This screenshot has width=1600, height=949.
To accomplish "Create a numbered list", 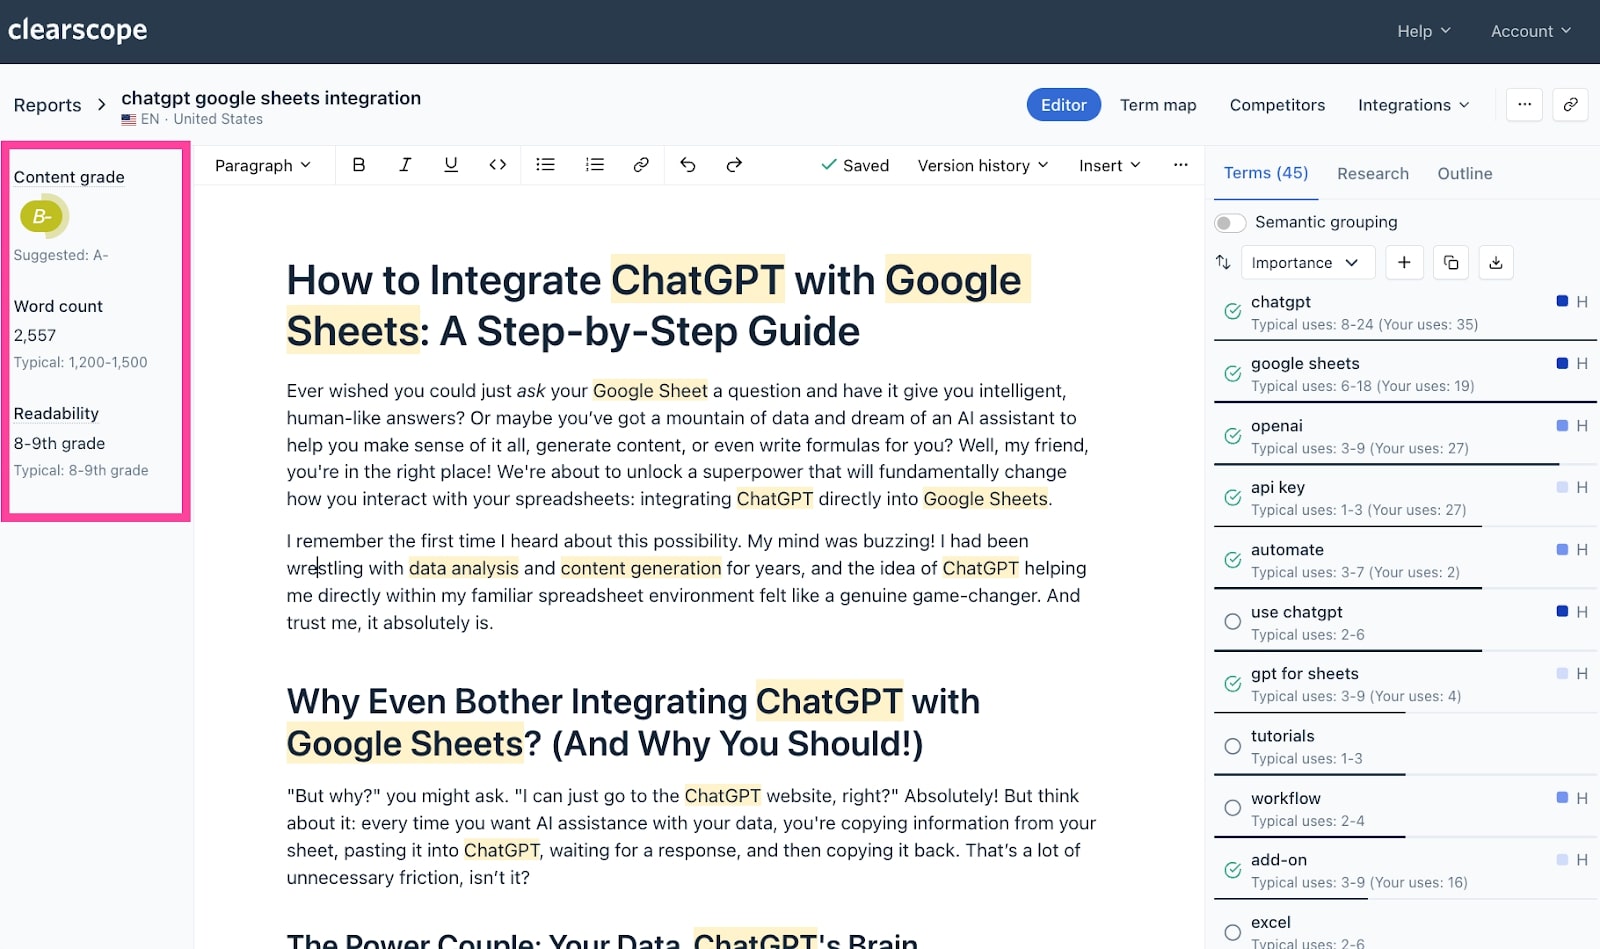I will pyautogui.click(x=595, y=165).
